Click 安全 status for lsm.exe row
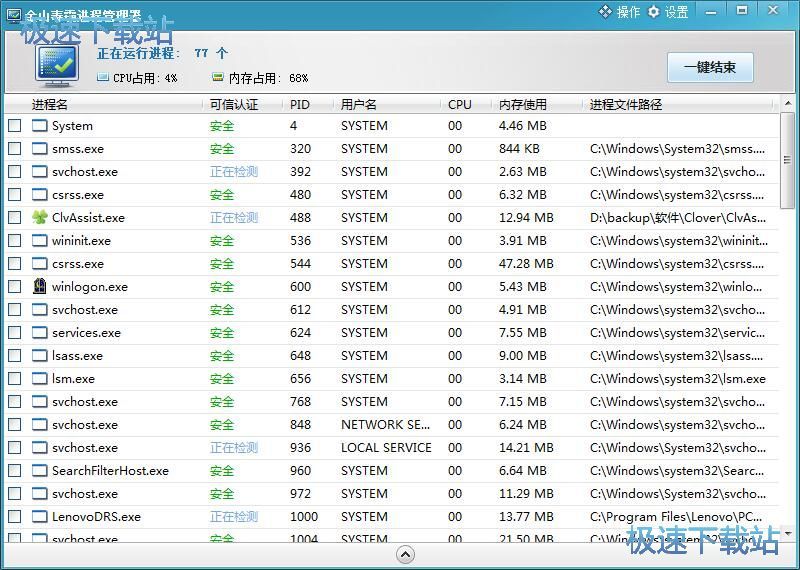 click(x=221, y=379)
